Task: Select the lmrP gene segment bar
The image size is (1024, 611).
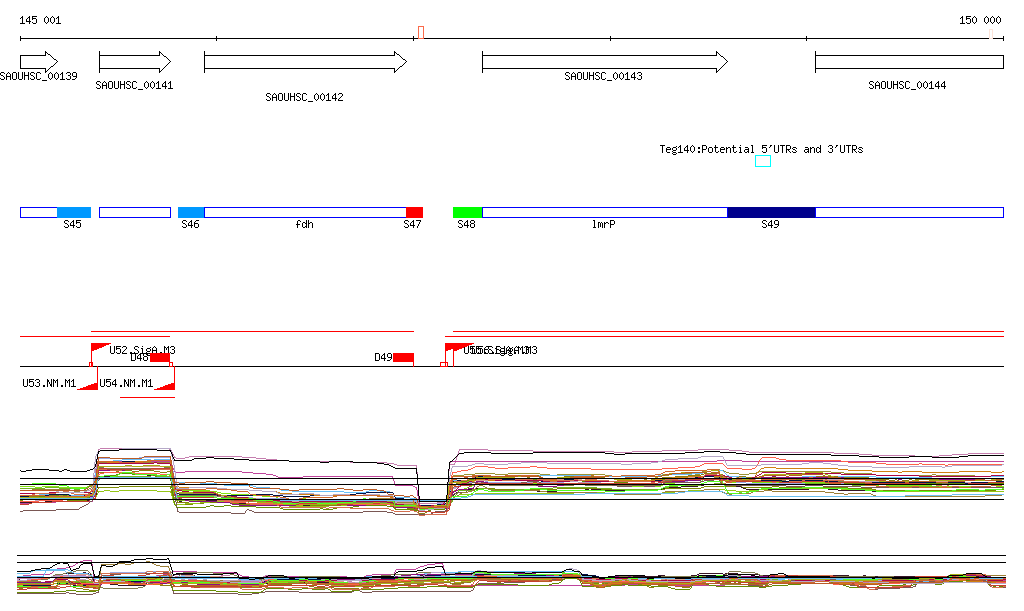Action: pyautogui.click(x=604, y=212)
